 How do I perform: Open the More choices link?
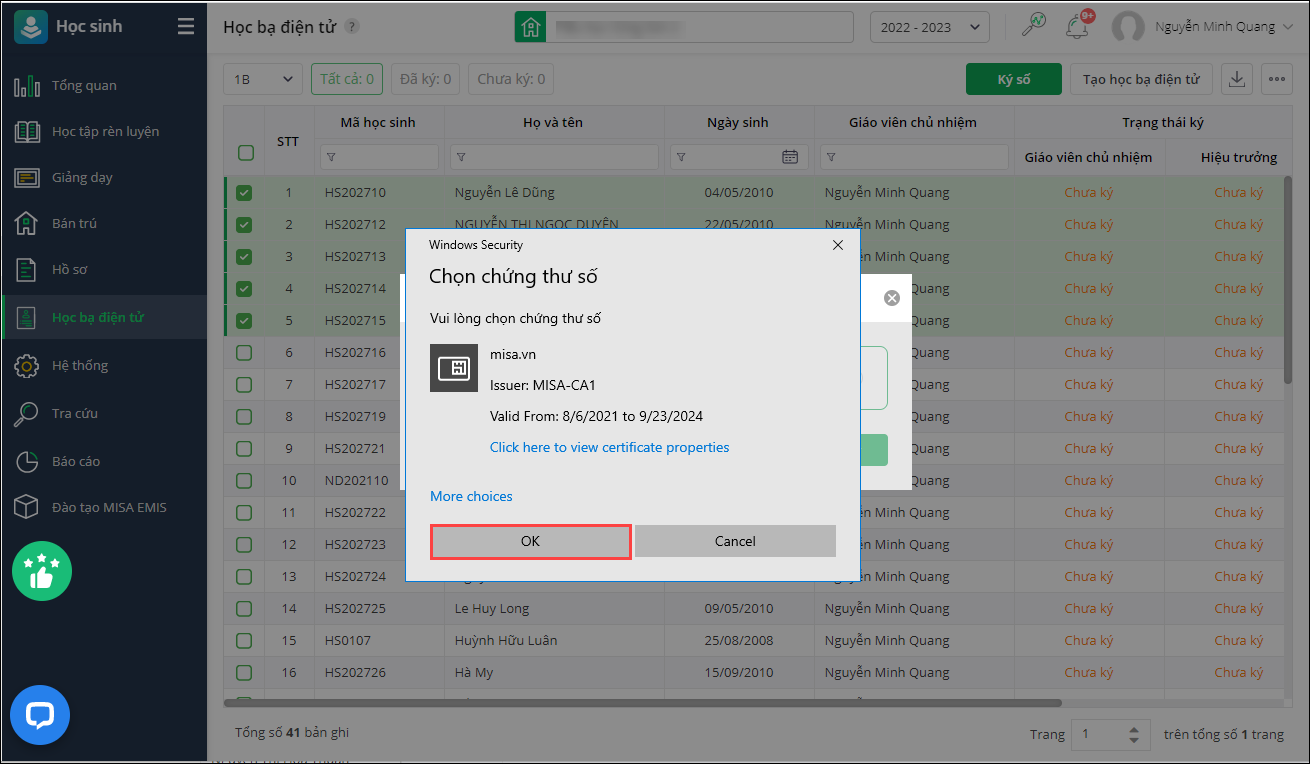pos(471,496)
